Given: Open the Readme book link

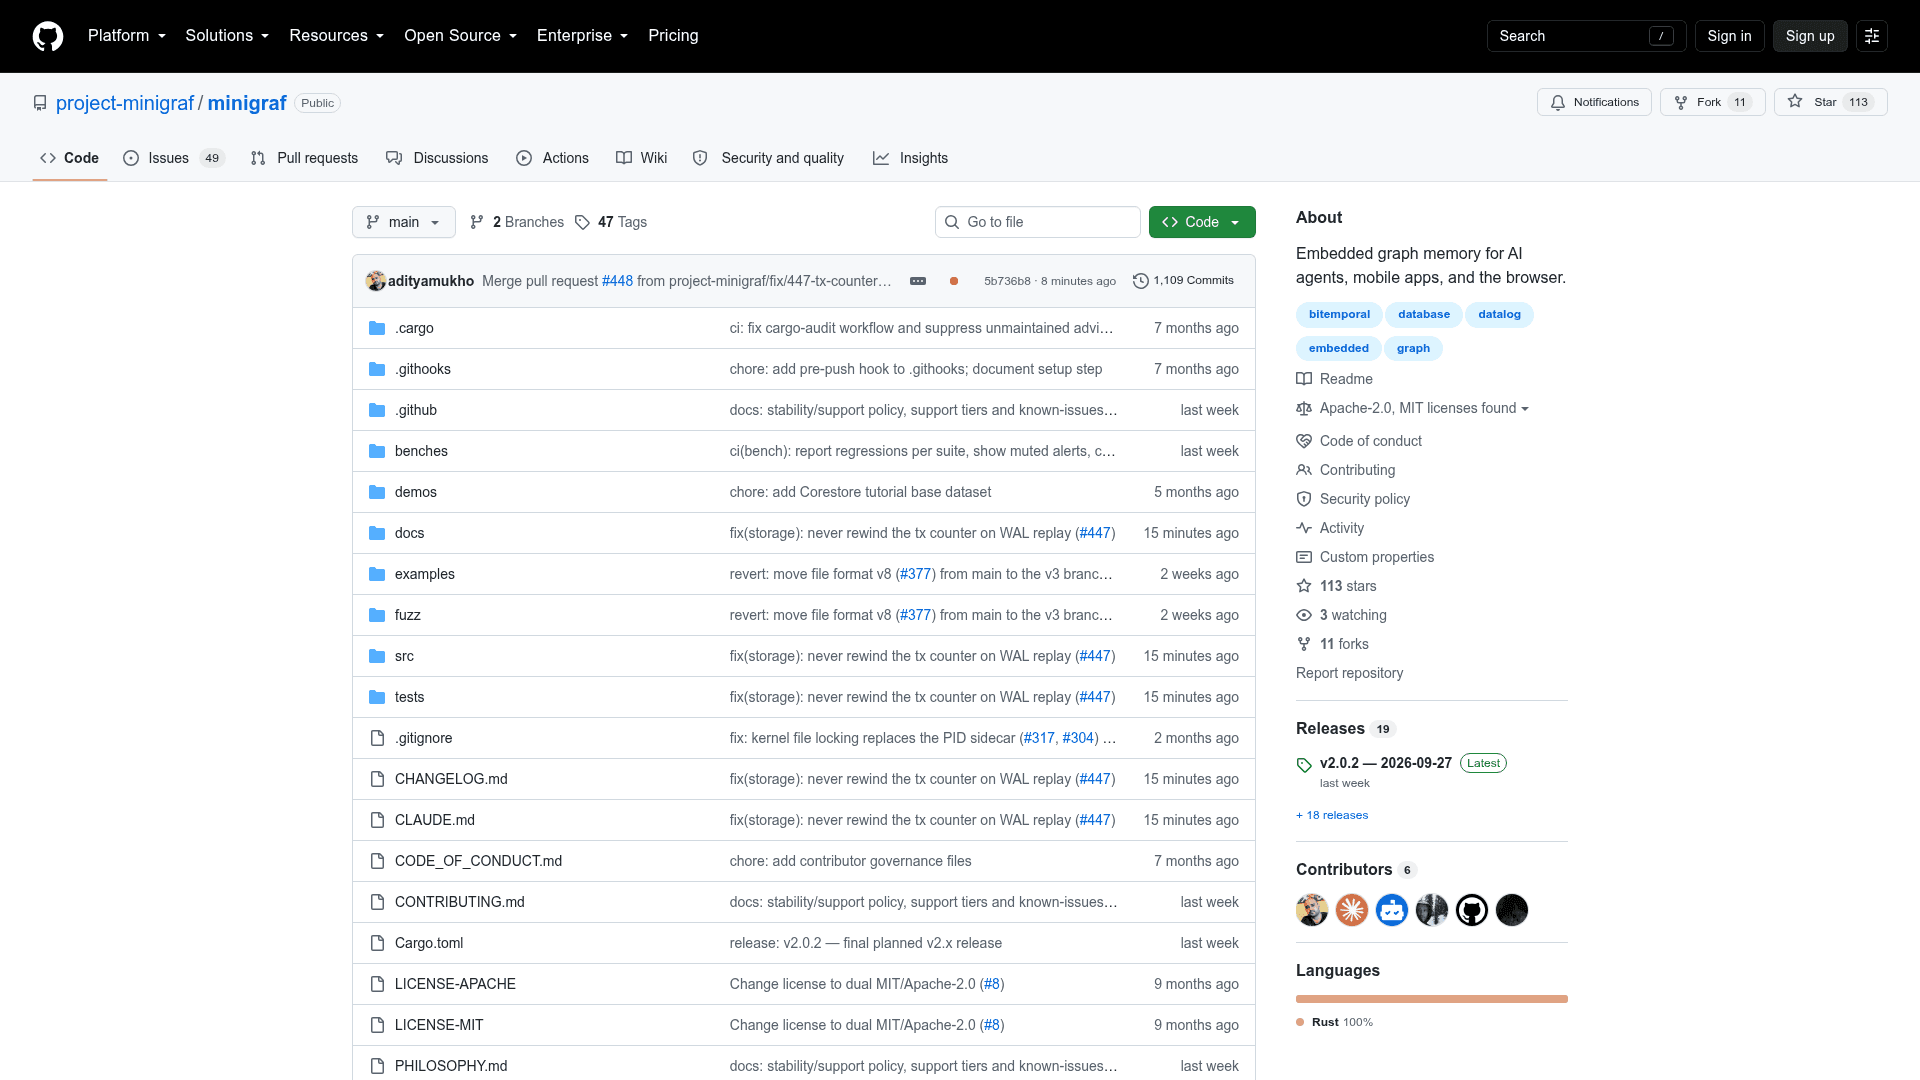Looking at the screenshot, I should point(1334,379).
